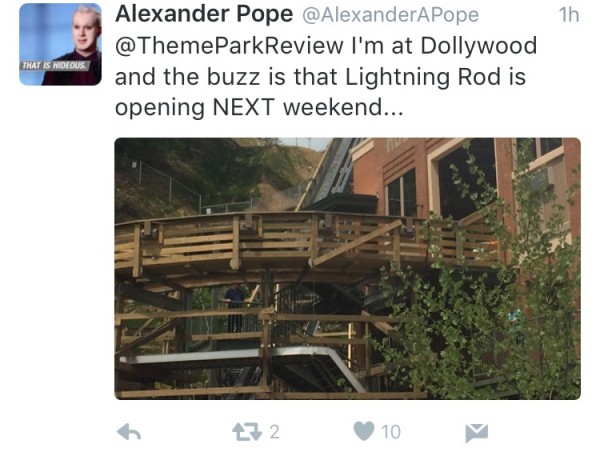600x452 pixels.
Task: Click the Alexander Pope display name
Action: 204,15
